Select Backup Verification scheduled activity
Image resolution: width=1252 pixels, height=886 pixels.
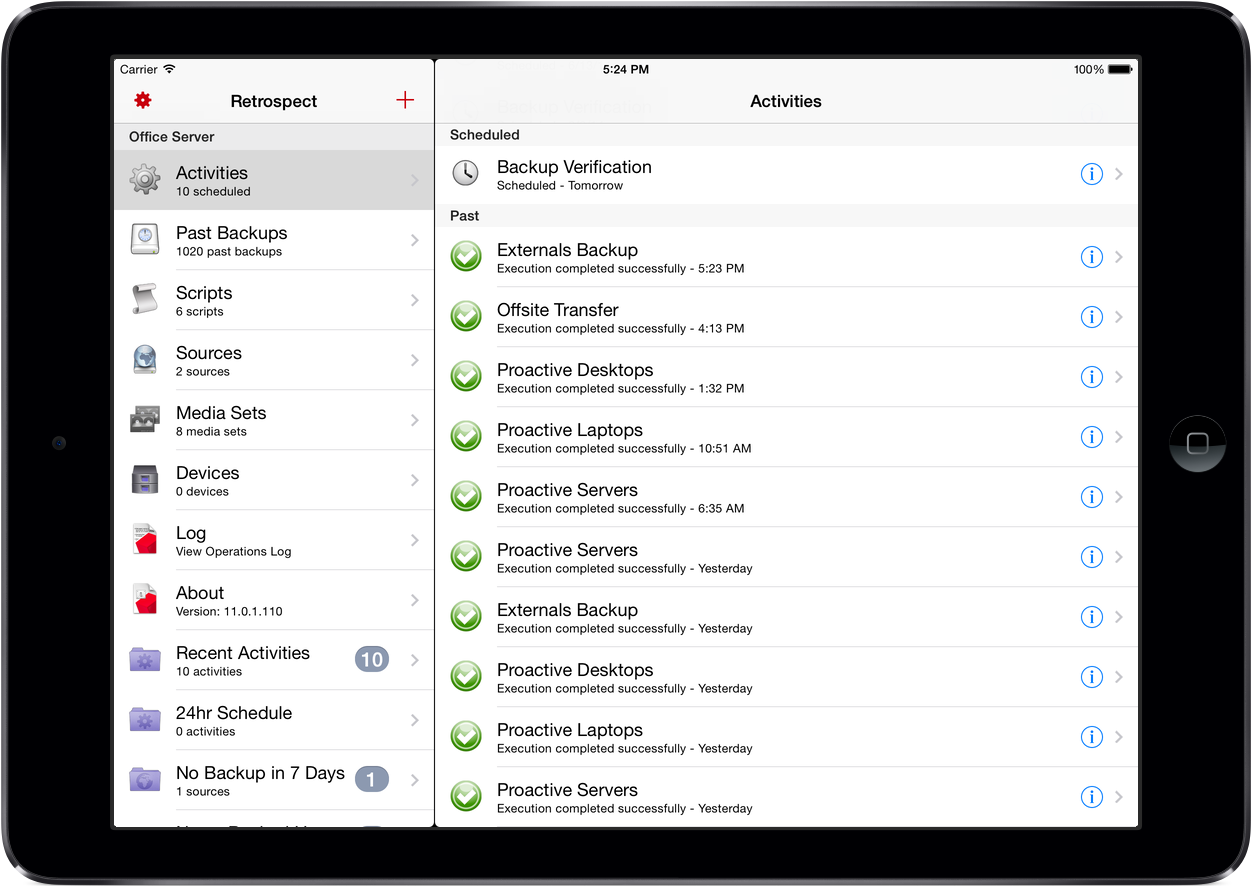(x=787, y=174)
